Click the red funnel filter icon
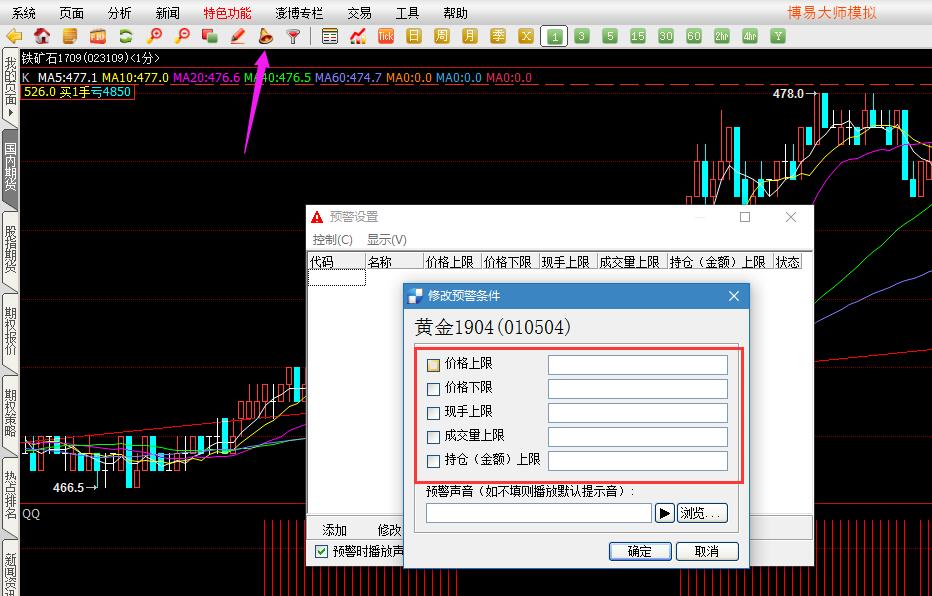 [293, 36]
